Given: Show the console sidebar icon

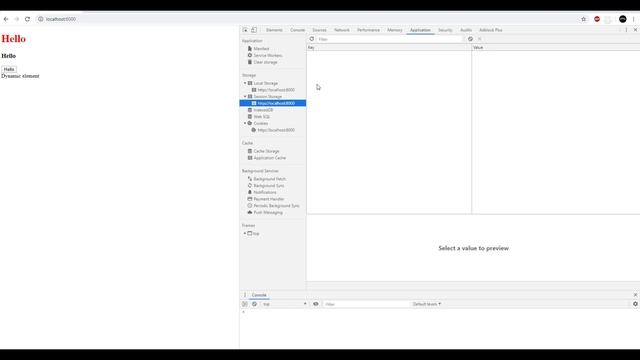Looking at the screenshot, I should pos(244,304).
